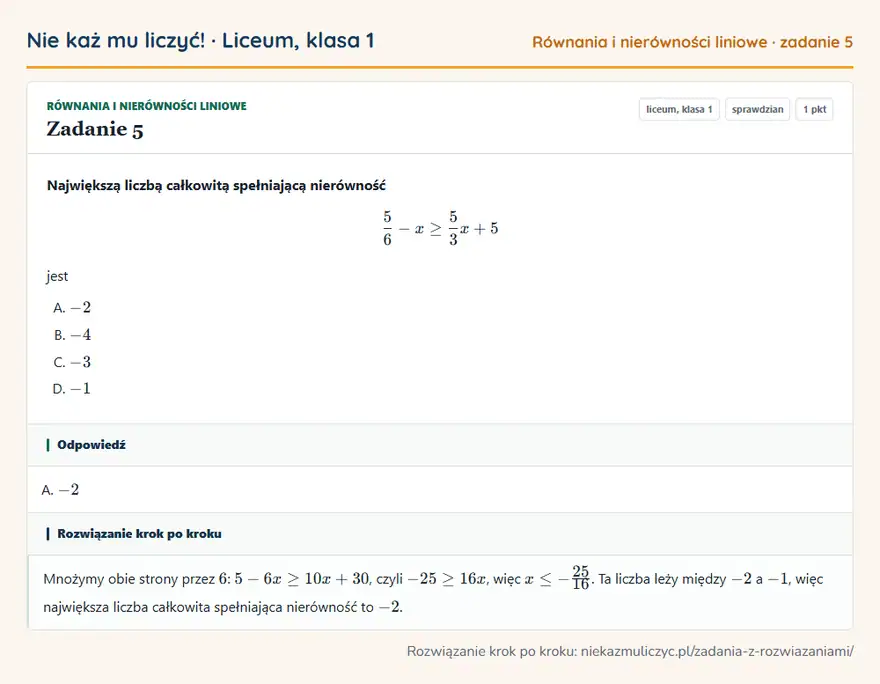The height and width of the screenshot is (684, 880).
Task: Click the 'Nie każ mu liczyć! · Liceum, klasa 1' header
Action: click(200, 40)
